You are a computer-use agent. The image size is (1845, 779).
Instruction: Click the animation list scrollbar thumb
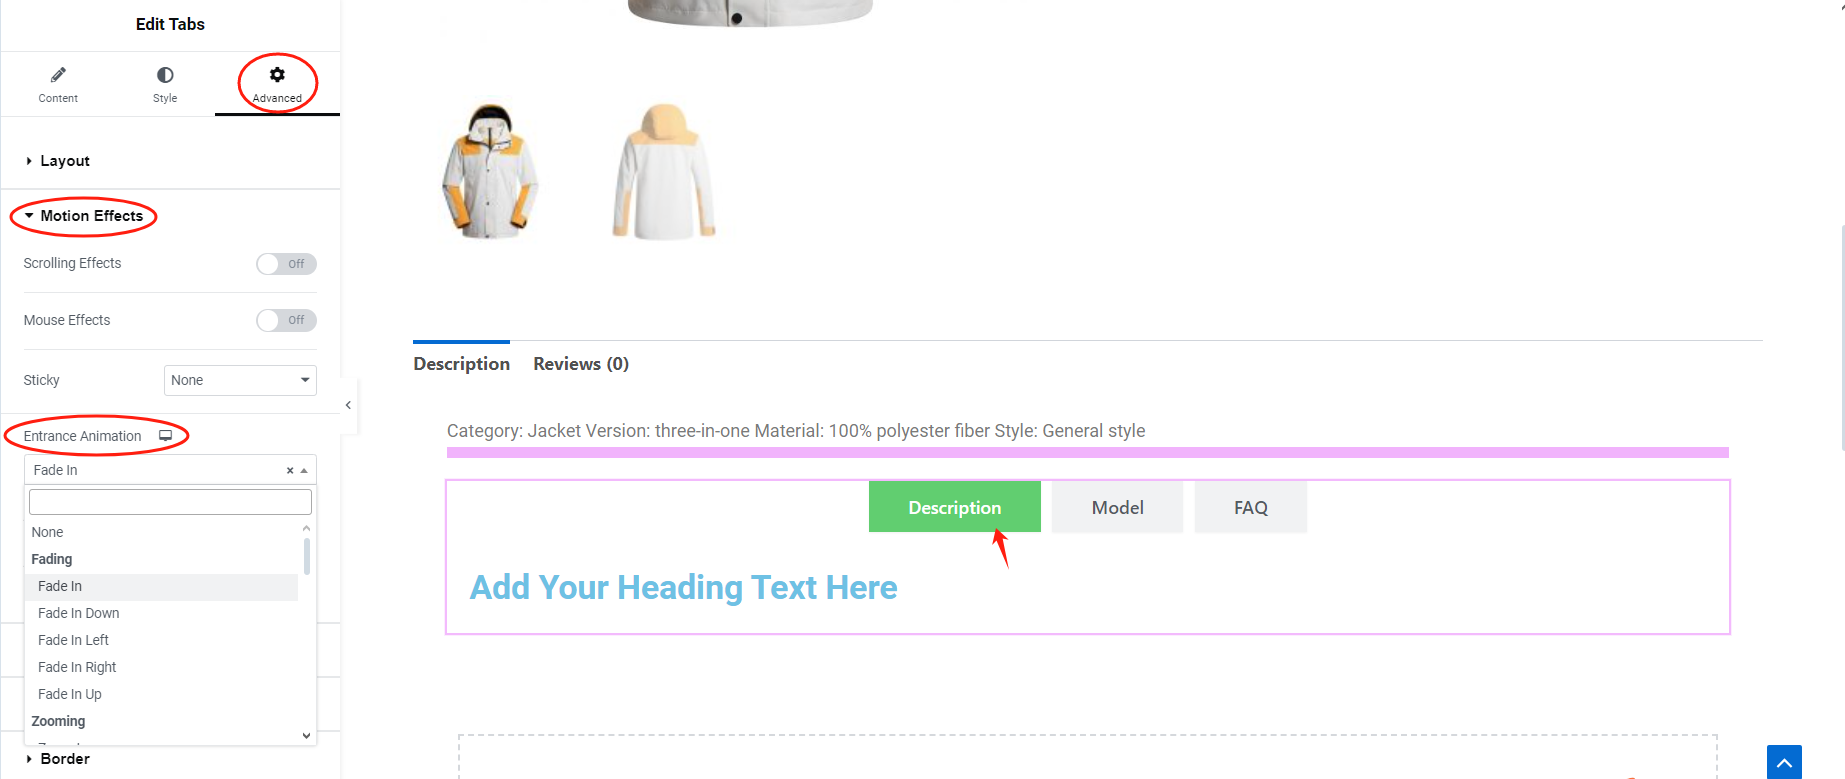coord(306,556)
